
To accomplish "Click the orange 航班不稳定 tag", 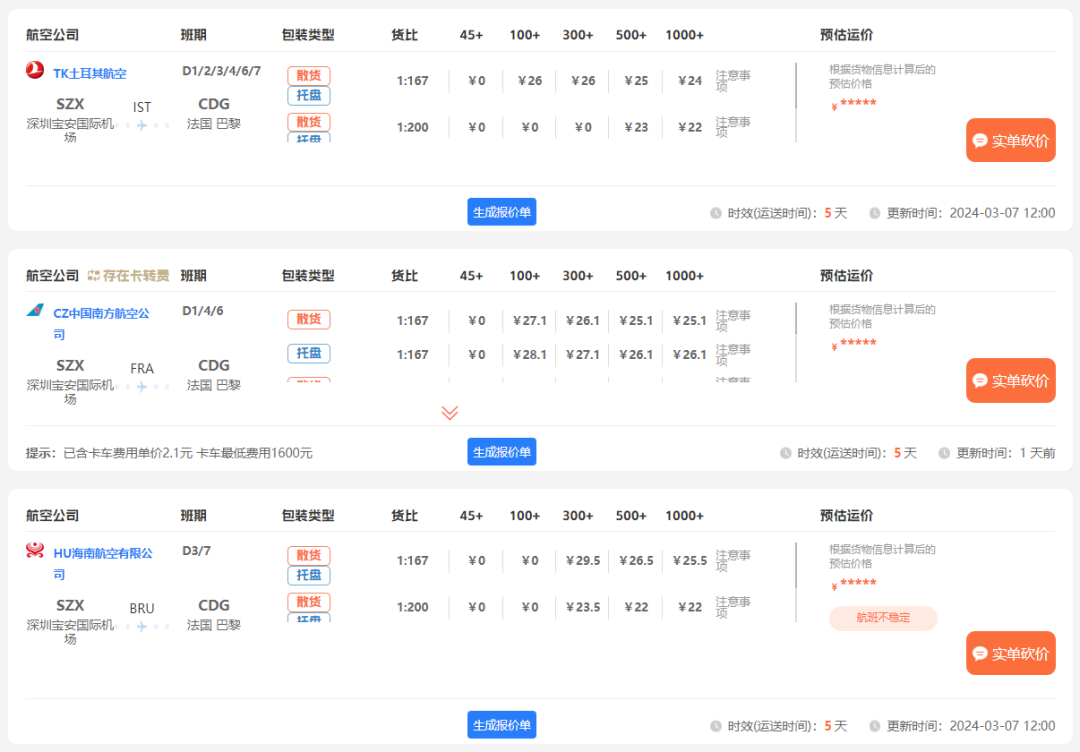I will (883, 618).
